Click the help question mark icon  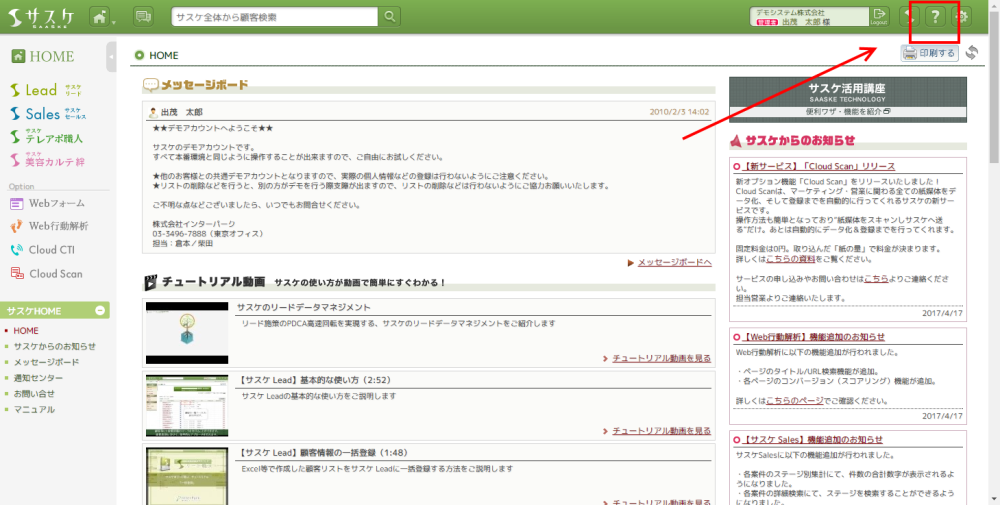[935, 17]
